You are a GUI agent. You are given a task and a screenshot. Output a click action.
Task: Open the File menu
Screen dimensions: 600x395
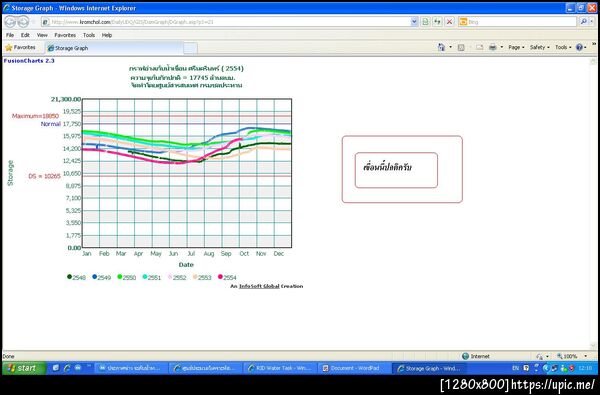(x=10, y=35)
